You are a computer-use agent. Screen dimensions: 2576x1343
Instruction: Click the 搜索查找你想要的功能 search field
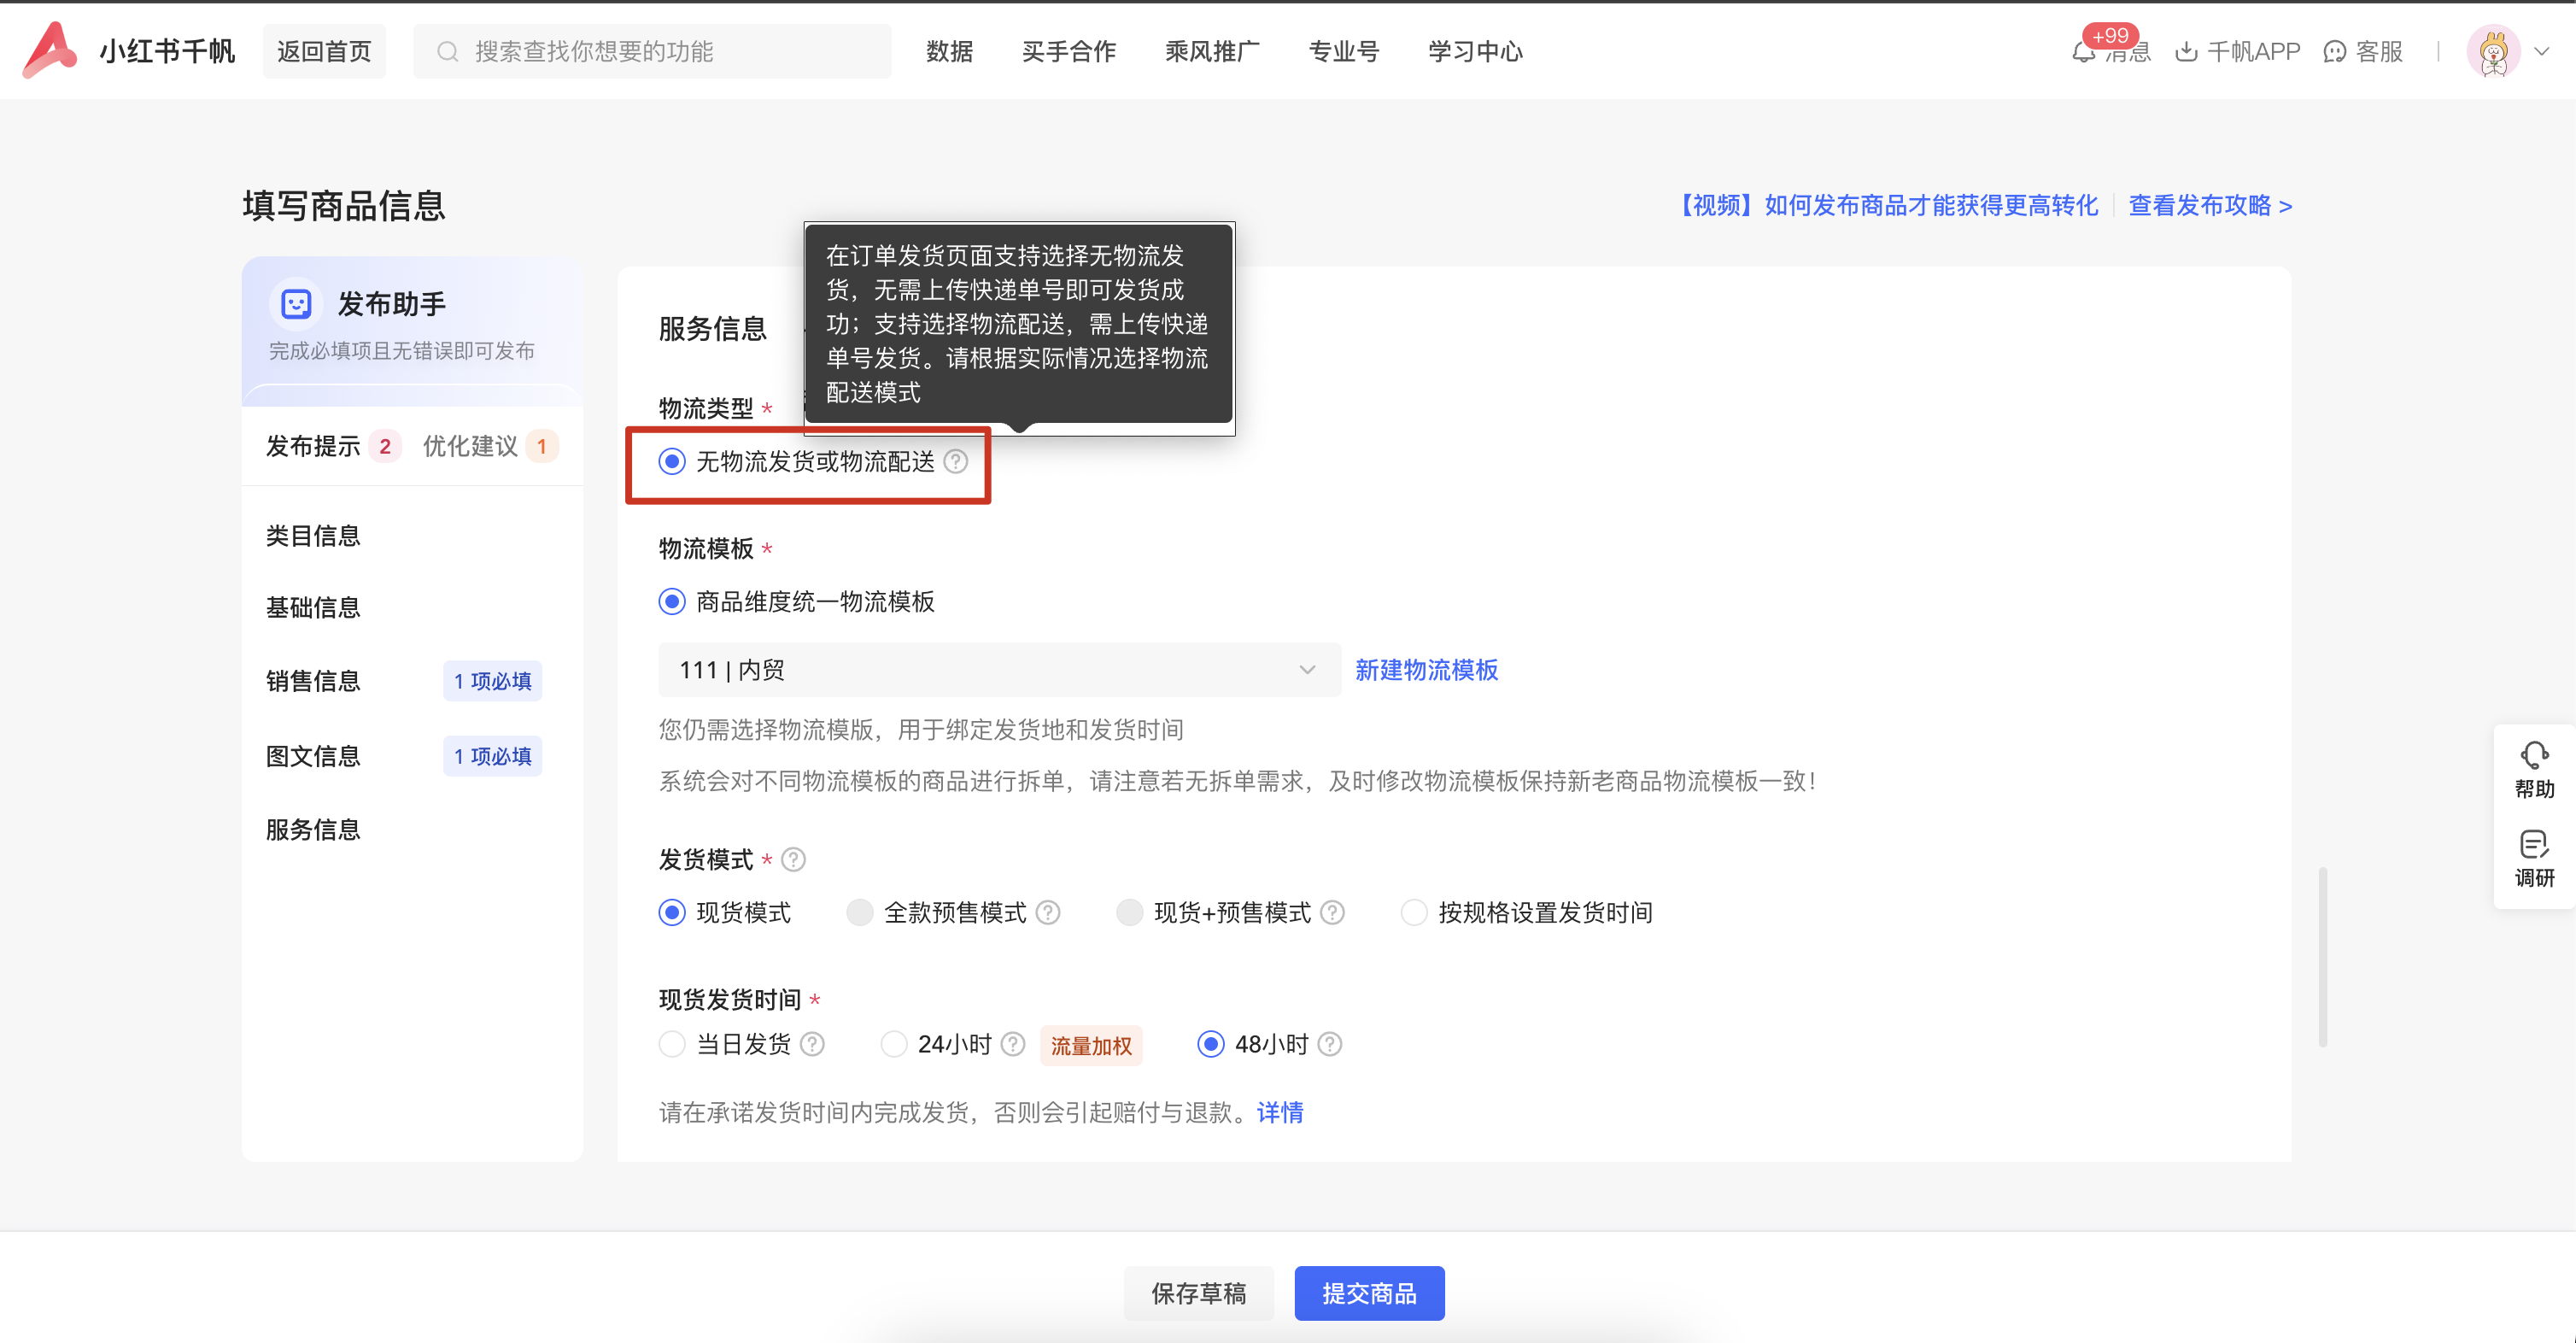pos(652,51)
